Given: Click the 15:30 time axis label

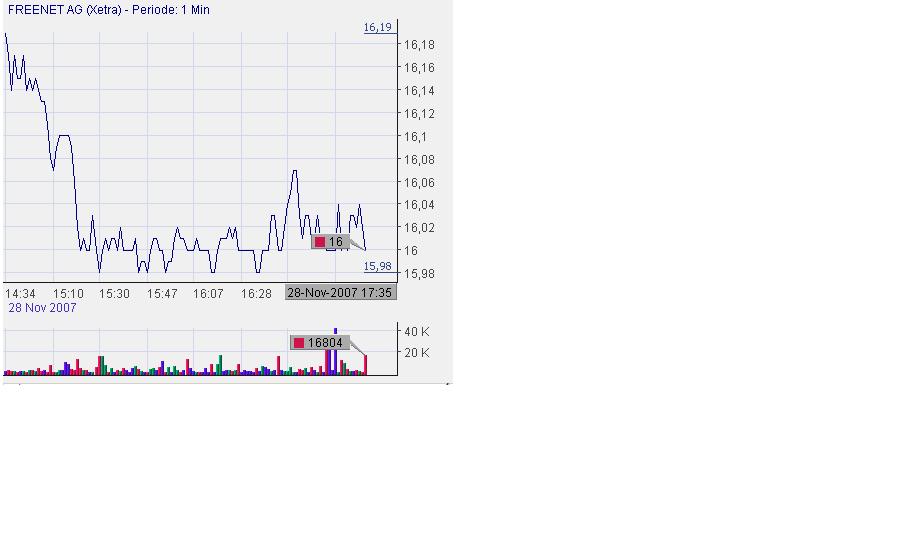Looking at the screenshot, I should tap(115, 294).
